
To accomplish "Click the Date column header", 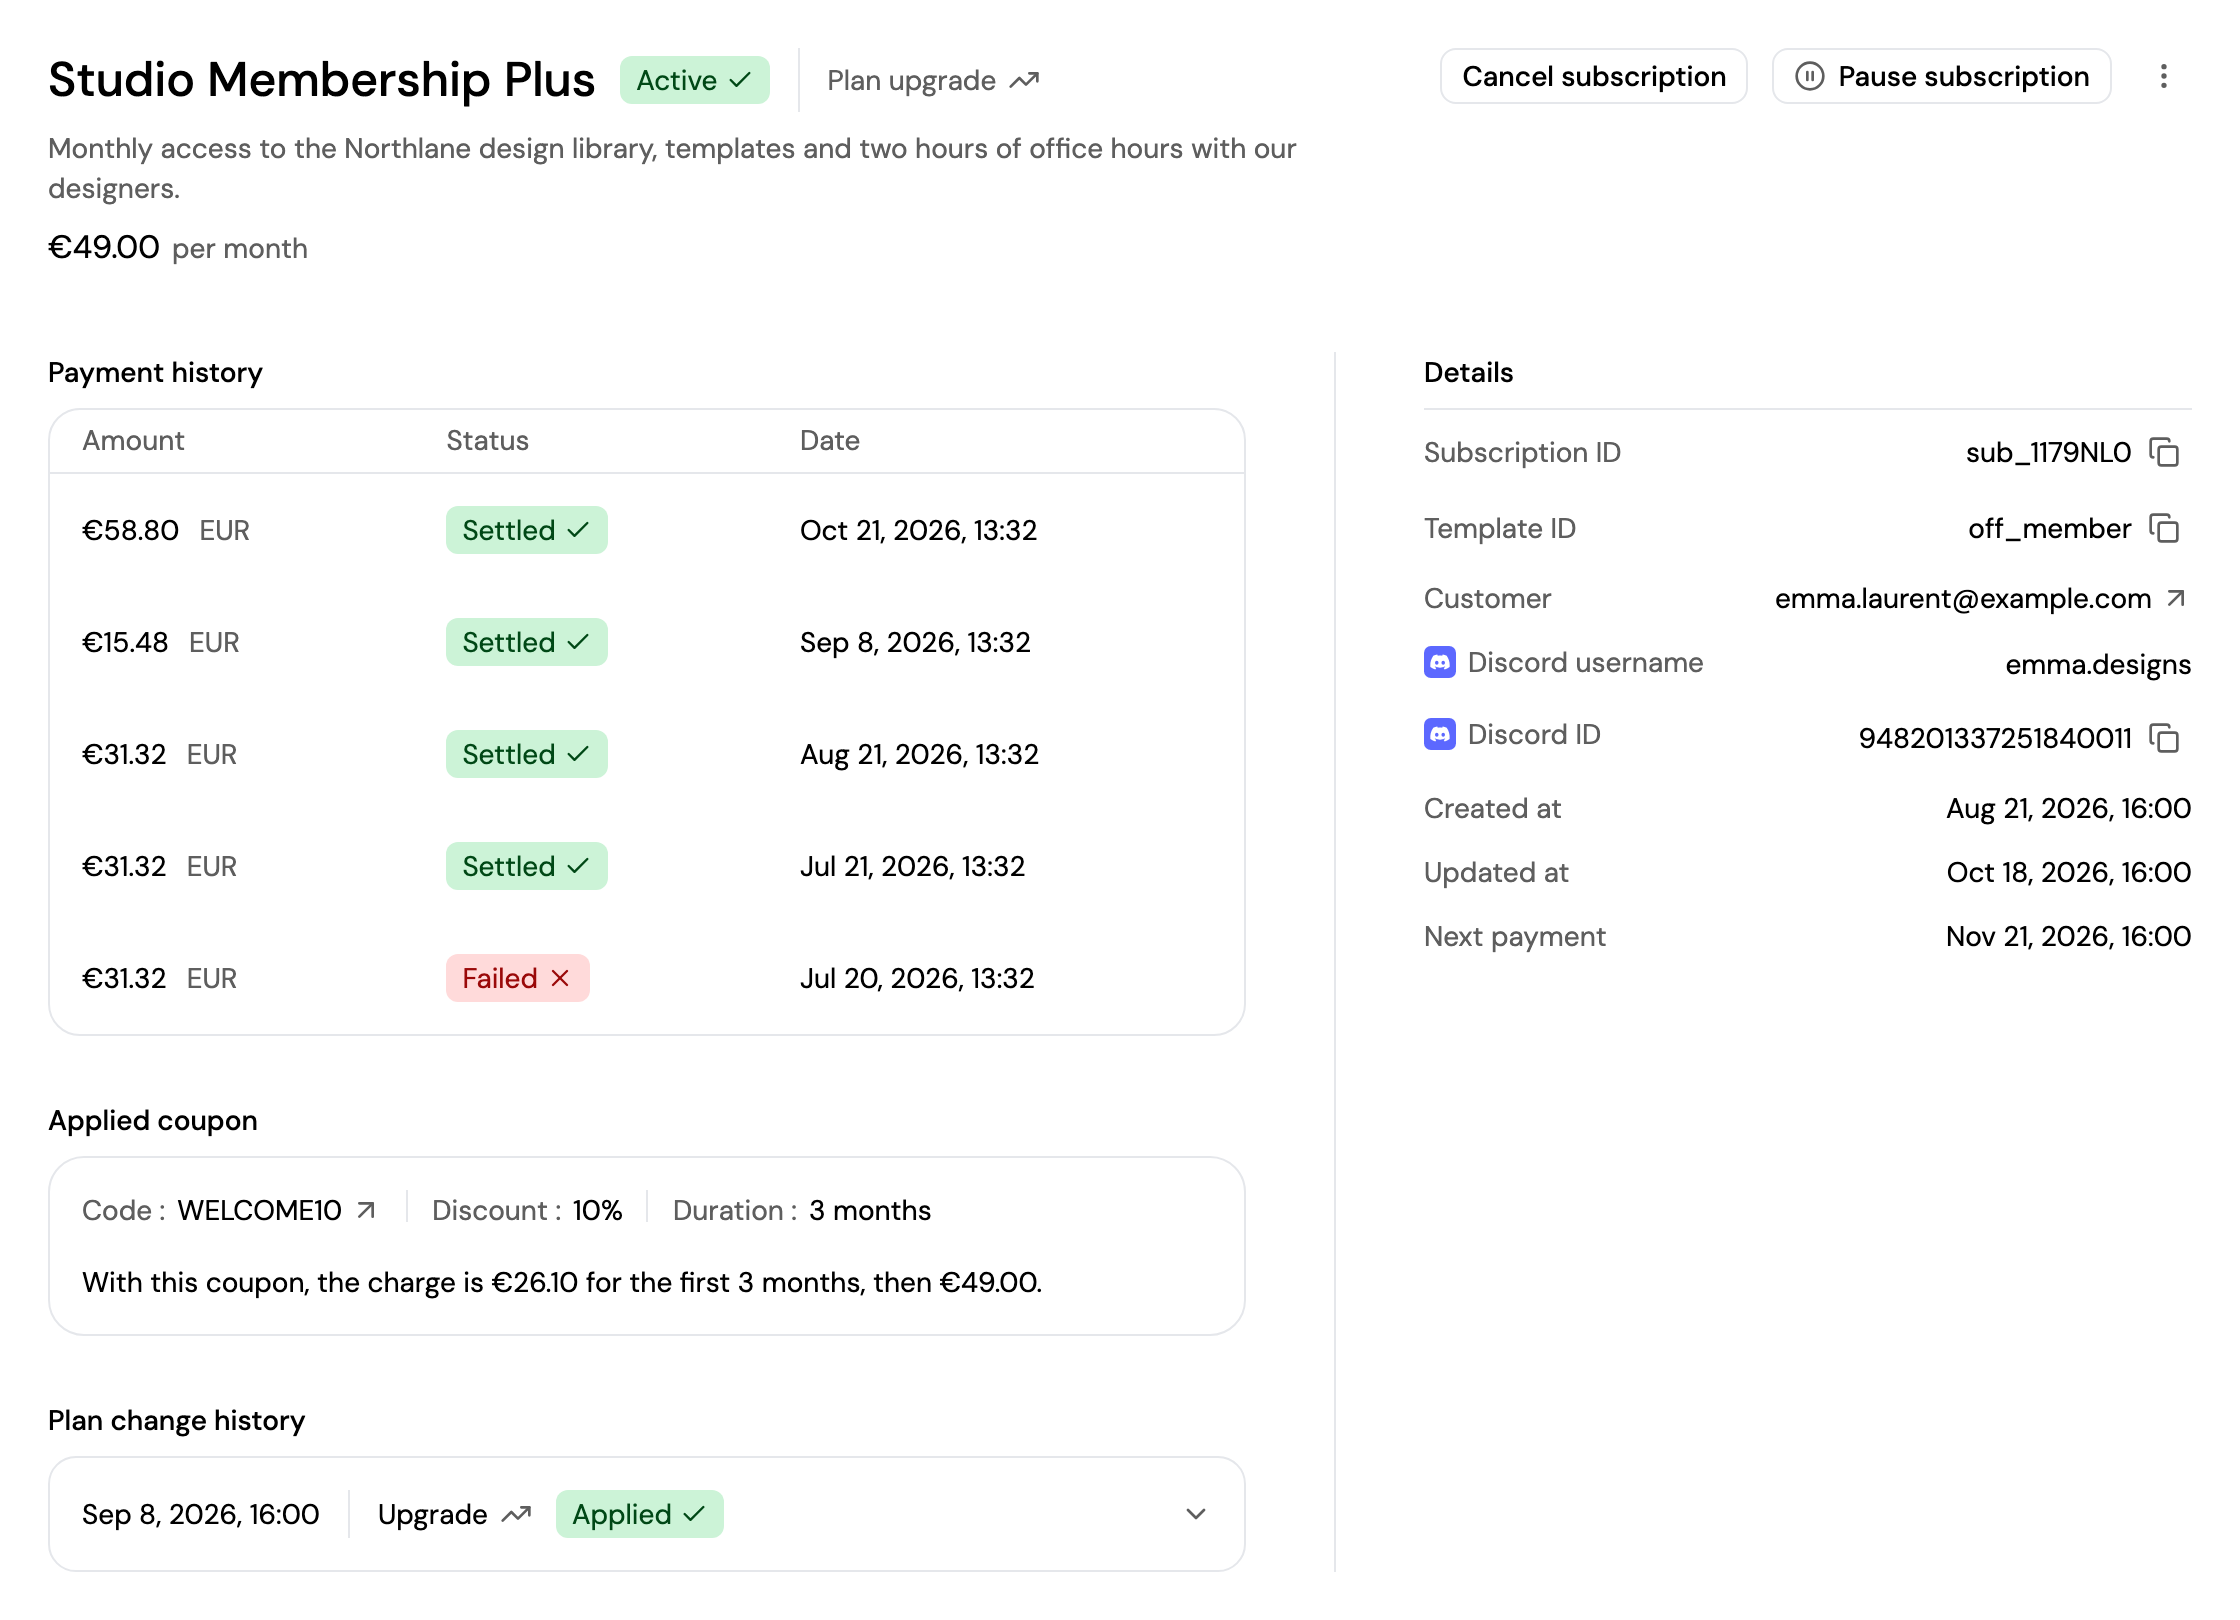I will [830, 440].
